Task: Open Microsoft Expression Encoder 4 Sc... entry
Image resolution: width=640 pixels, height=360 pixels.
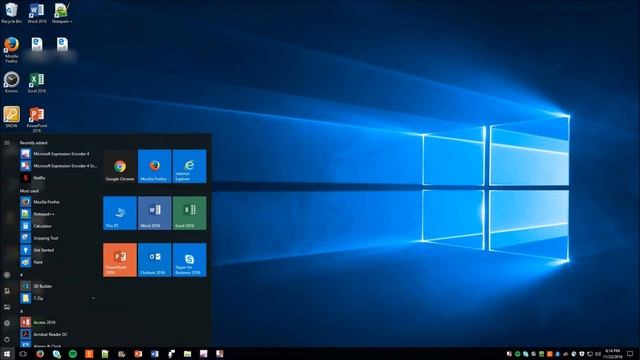Action: pyautogui.click(x=59, y=166)
